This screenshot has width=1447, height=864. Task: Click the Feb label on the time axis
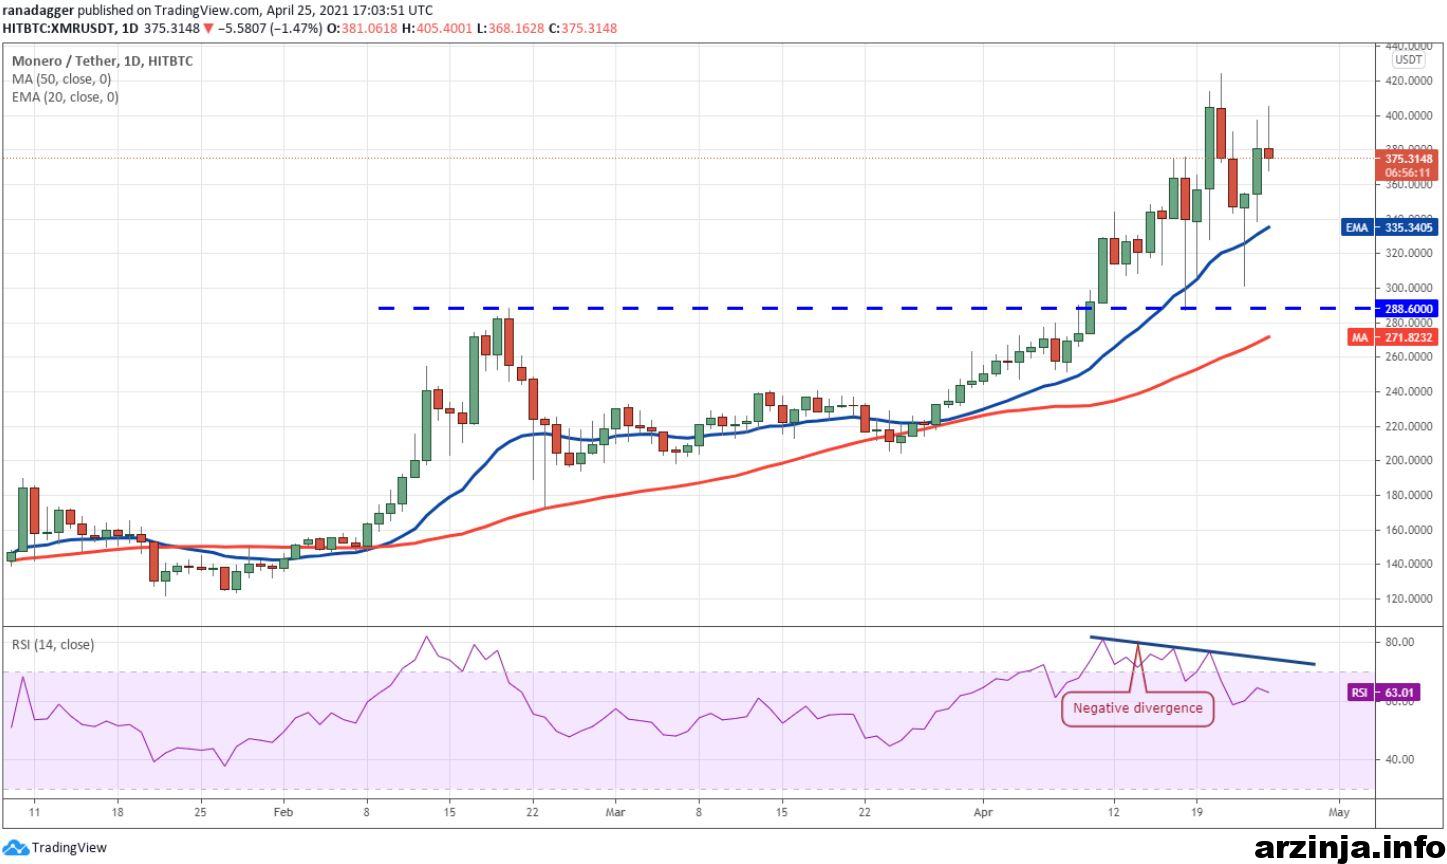283,812
